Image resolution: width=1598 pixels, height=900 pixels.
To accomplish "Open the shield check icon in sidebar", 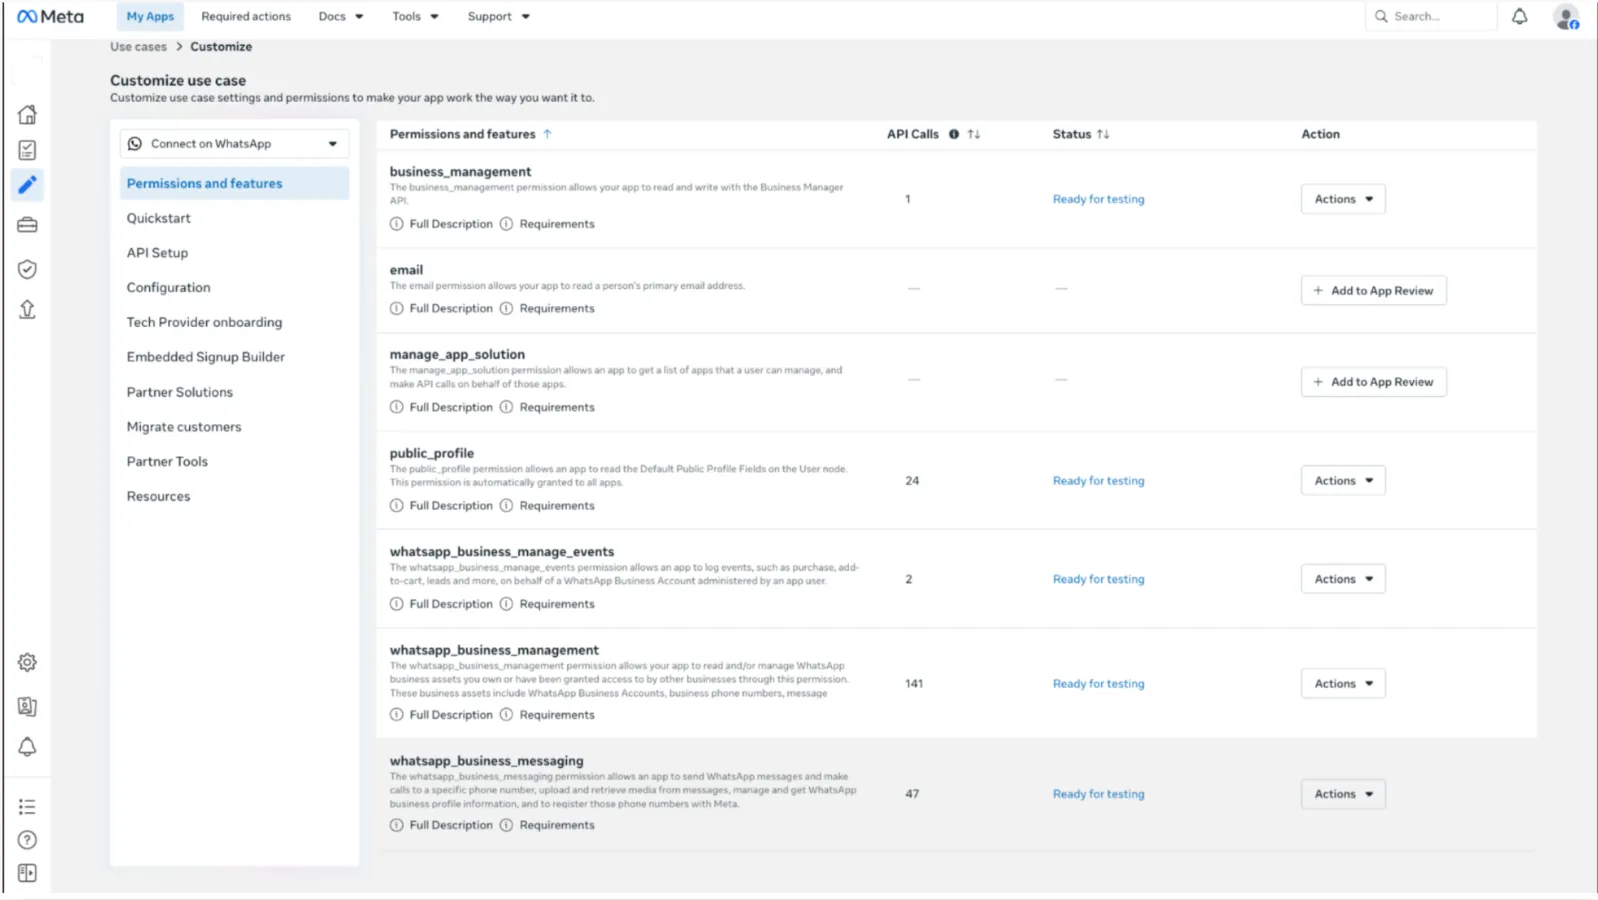I will [x=27, y=269].
